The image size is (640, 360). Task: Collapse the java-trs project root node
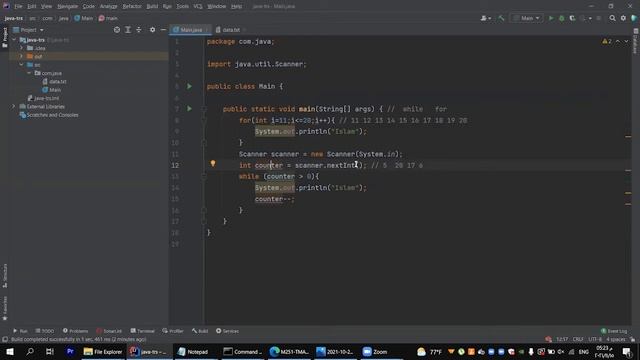14,40
